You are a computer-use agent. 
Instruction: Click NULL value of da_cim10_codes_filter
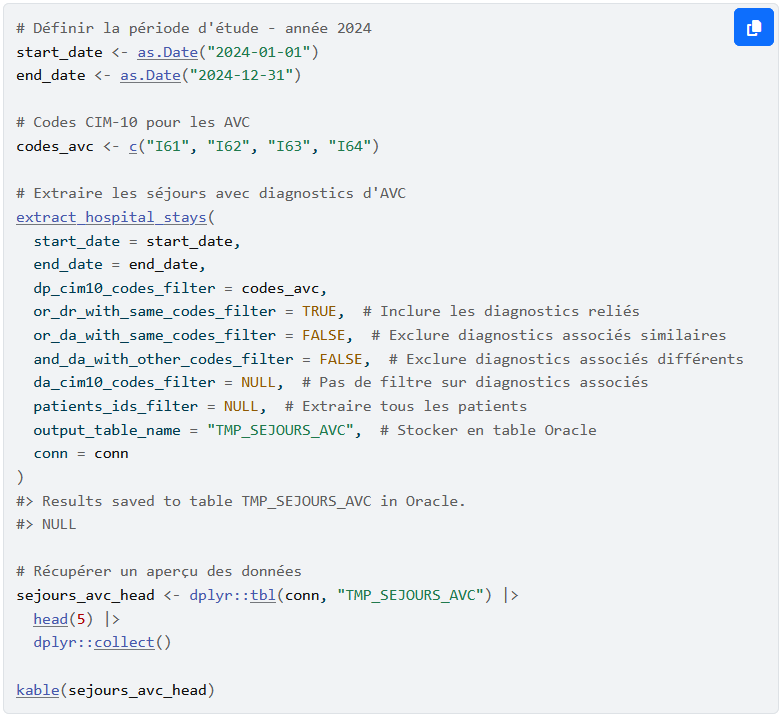click(x=258, y=382)
